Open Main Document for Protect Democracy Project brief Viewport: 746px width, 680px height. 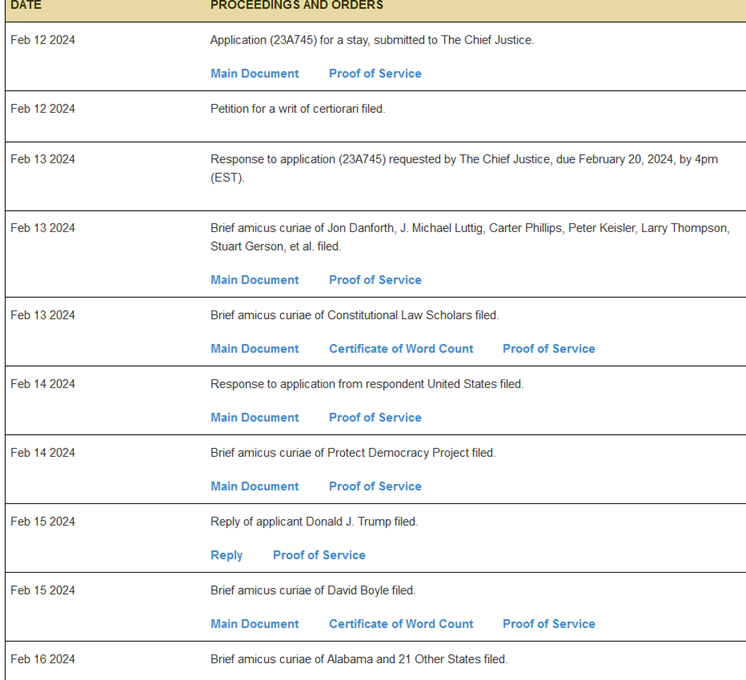pyautogui.click(x=255, y=486)
